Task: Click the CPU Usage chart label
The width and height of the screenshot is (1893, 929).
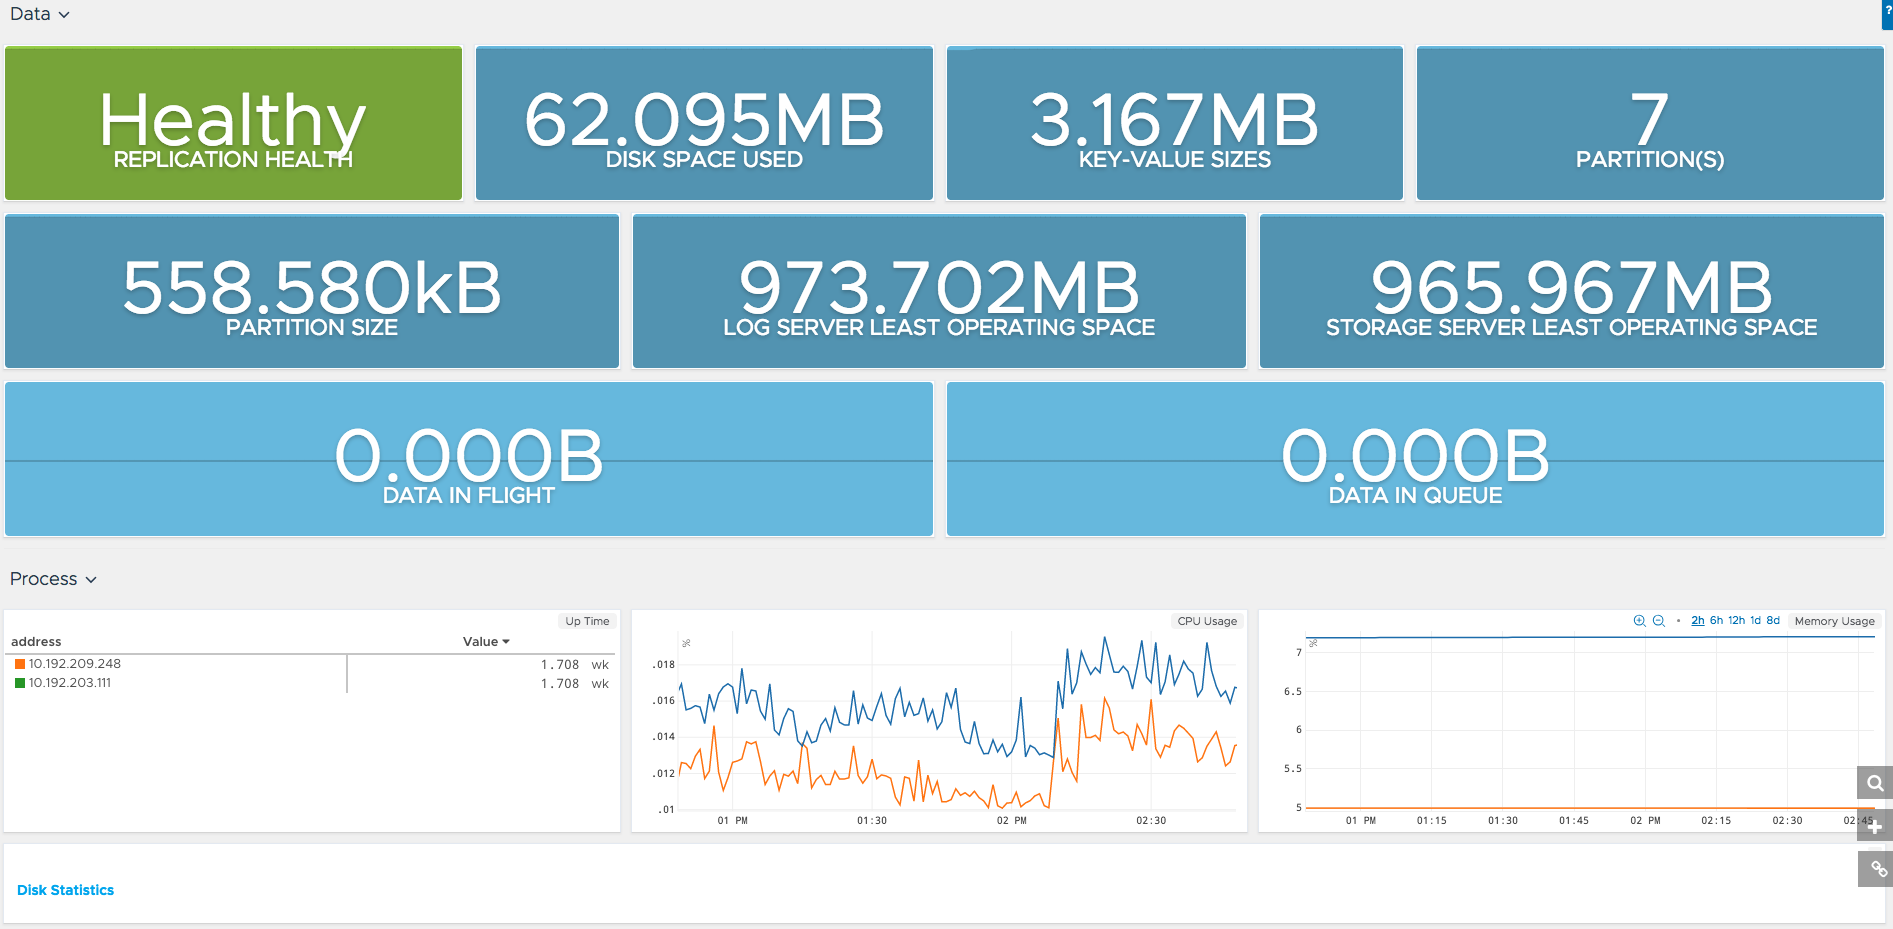Action: (x=1207, y=621)
